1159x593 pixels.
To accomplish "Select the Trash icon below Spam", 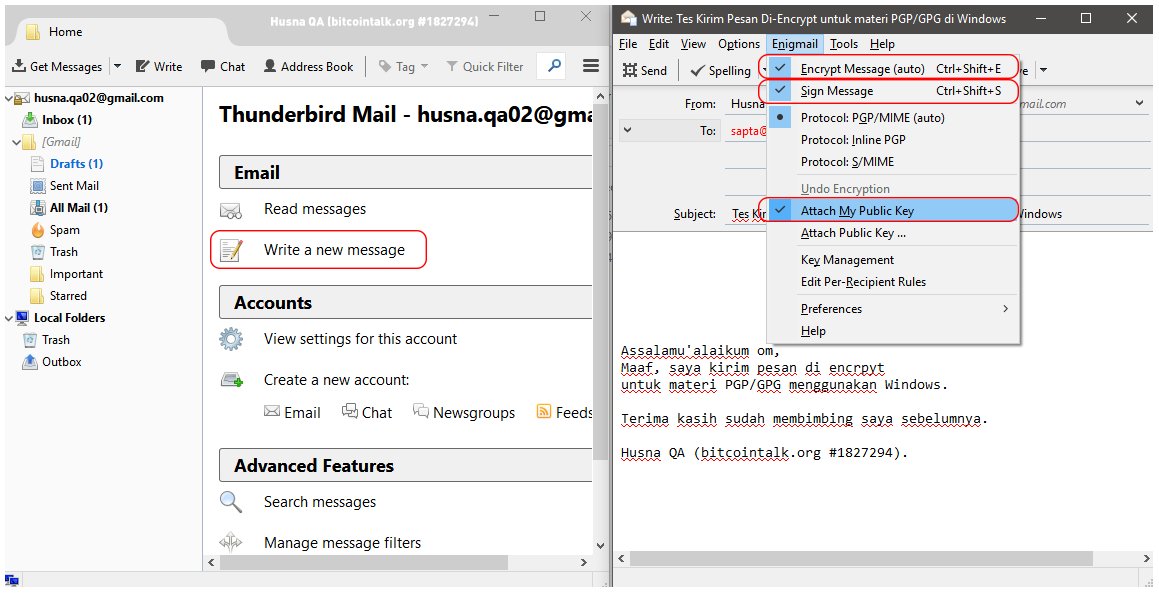I will tap(38, 252).
